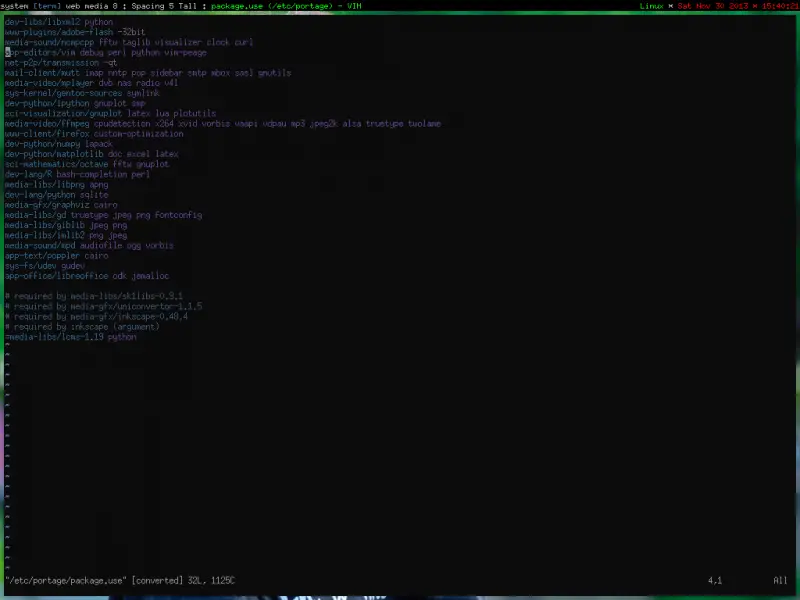Click the media-video/mplayer line
Image resolution: width=800 pixels, height=600 pixels.
pyautogui.click(x=91, y=83)
